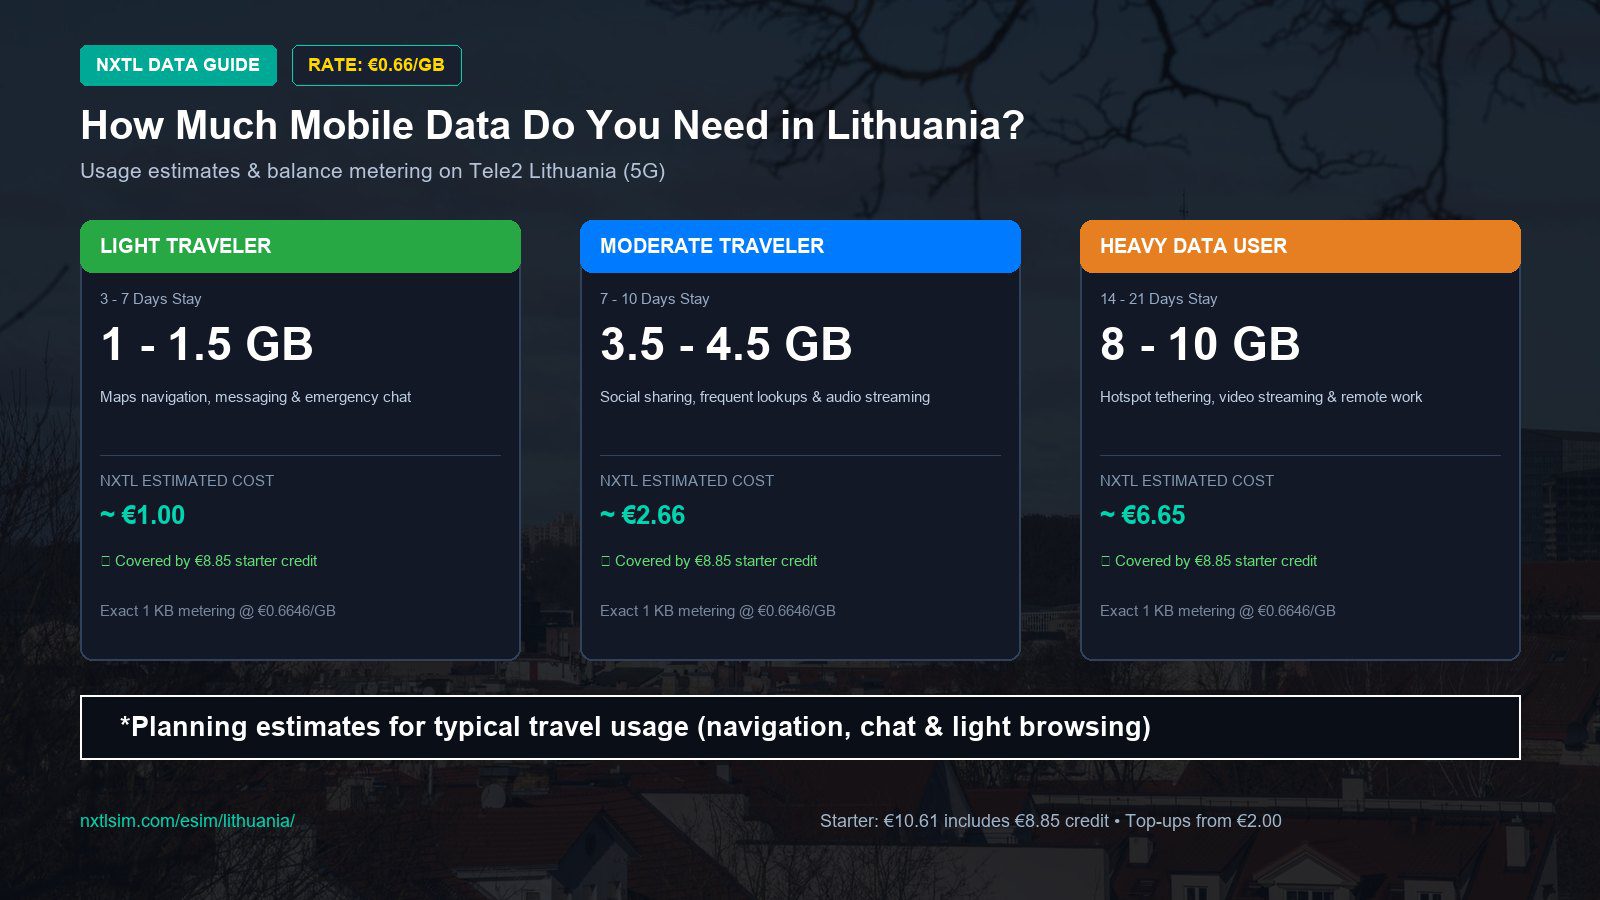Click the '3 - 7 Days Stay' label

pyautogui.click(x=151, y=299)
